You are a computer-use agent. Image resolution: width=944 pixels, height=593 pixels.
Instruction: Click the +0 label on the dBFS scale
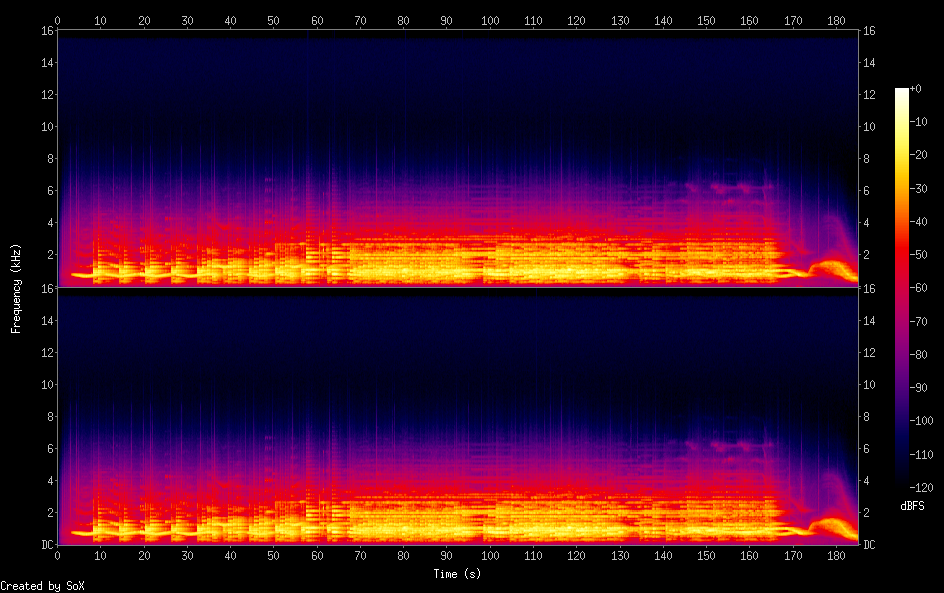click(x=917, y=89)
